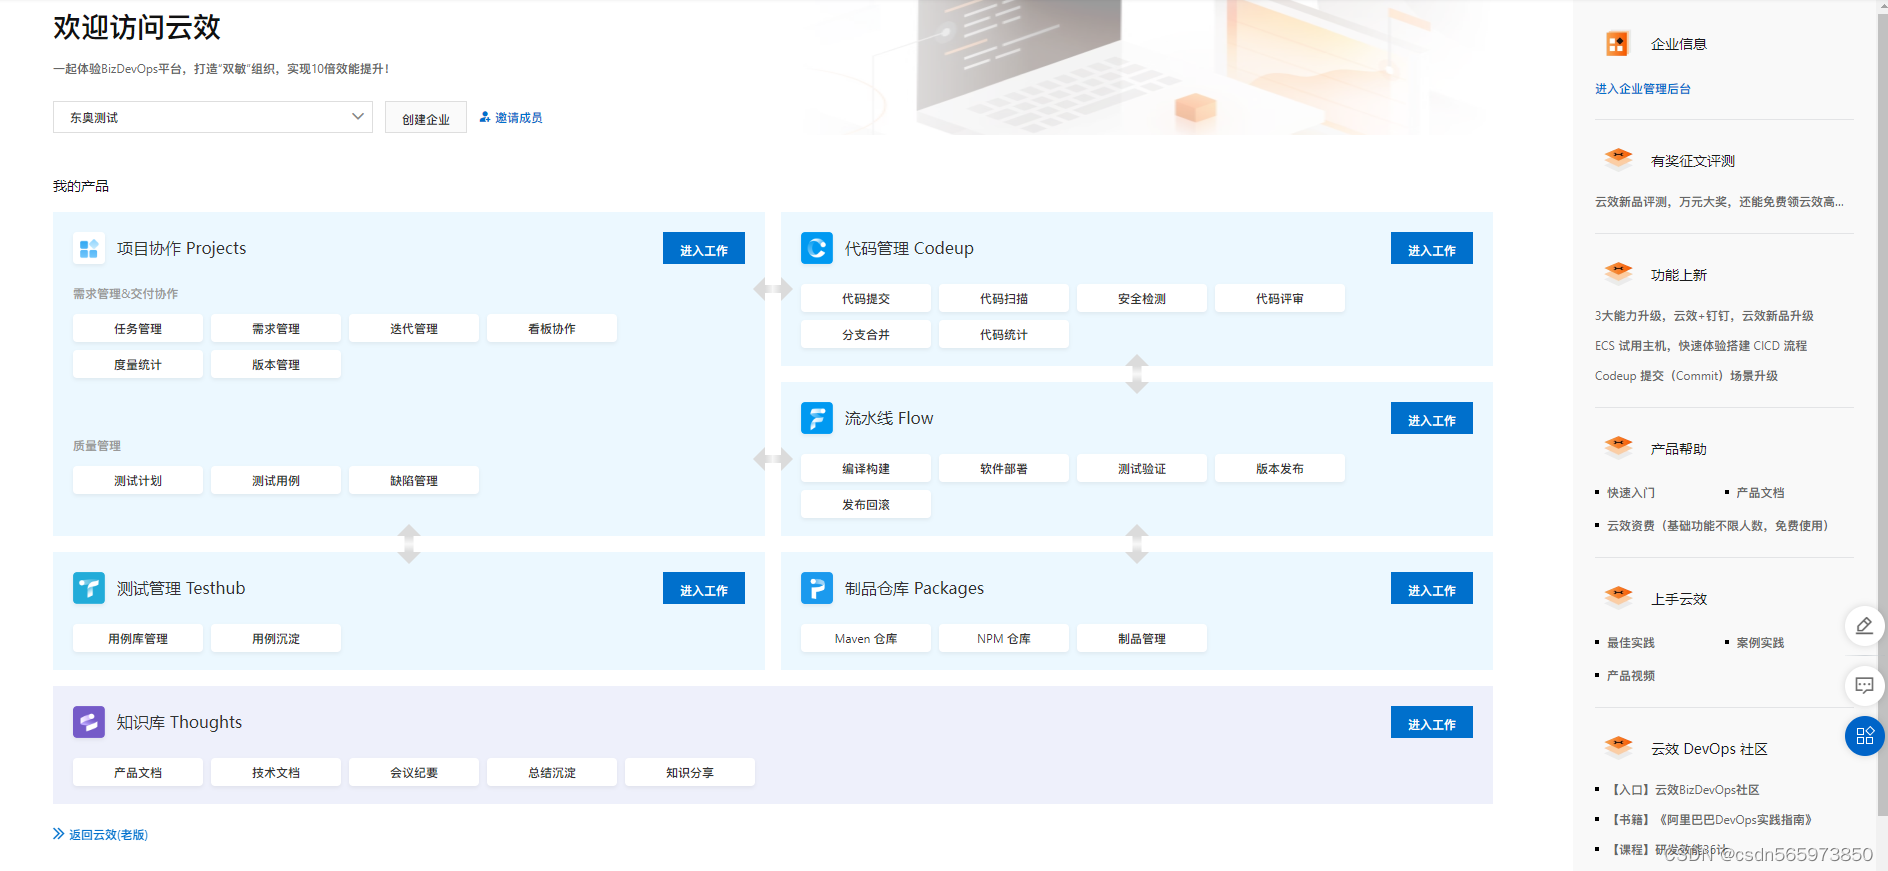Click the Testhub product icon

(x=89, y=588)
